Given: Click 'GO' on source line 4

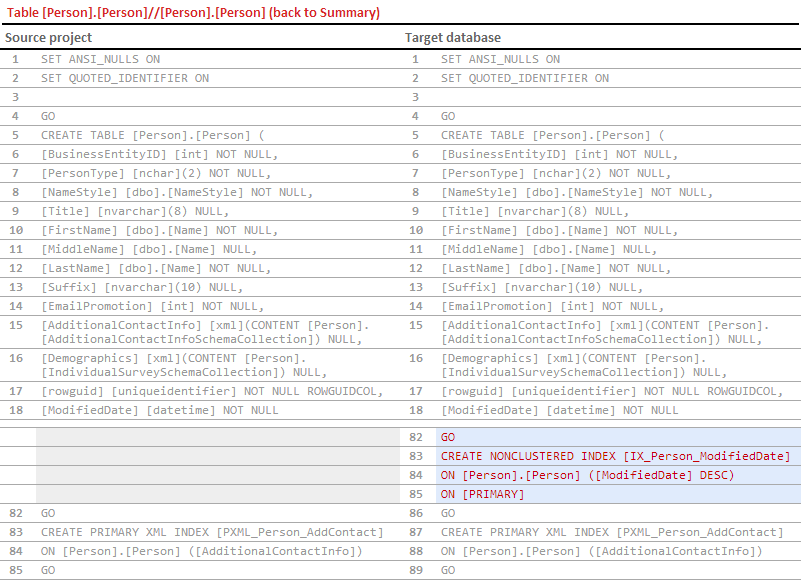Looking at the screenshot, I should tap(48, 116).
